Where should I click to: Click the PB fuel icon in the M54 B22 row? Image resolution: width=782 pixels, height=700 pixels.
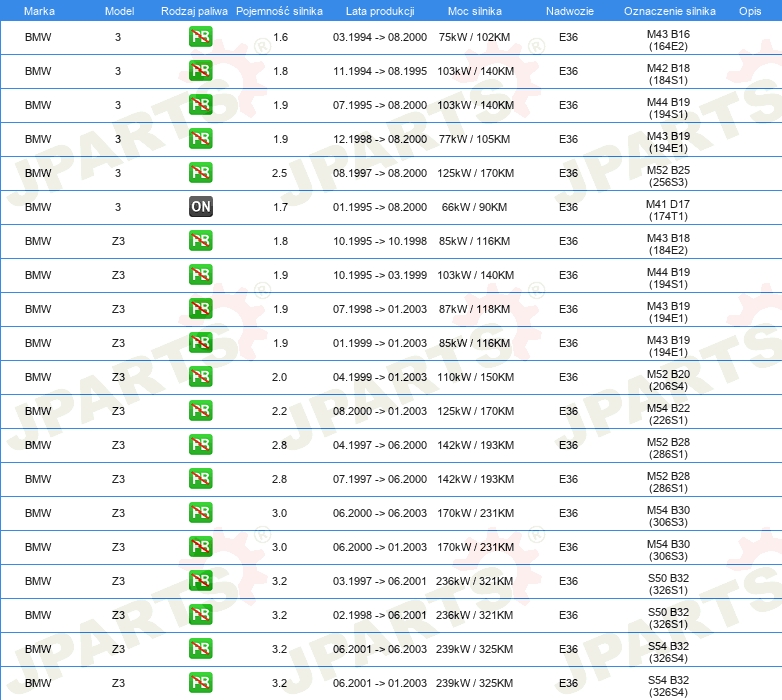[x=200, y=411]
